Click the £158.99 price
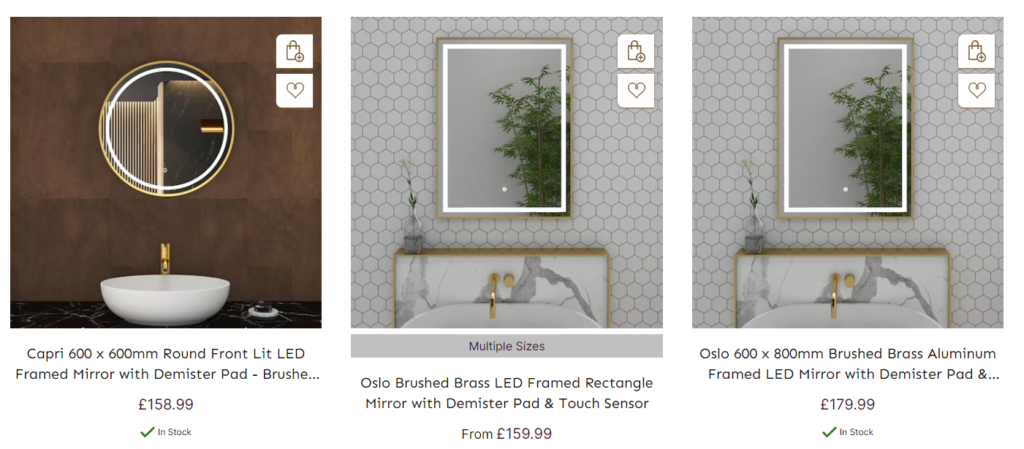1024x449 pixels. tap(166, 405)
